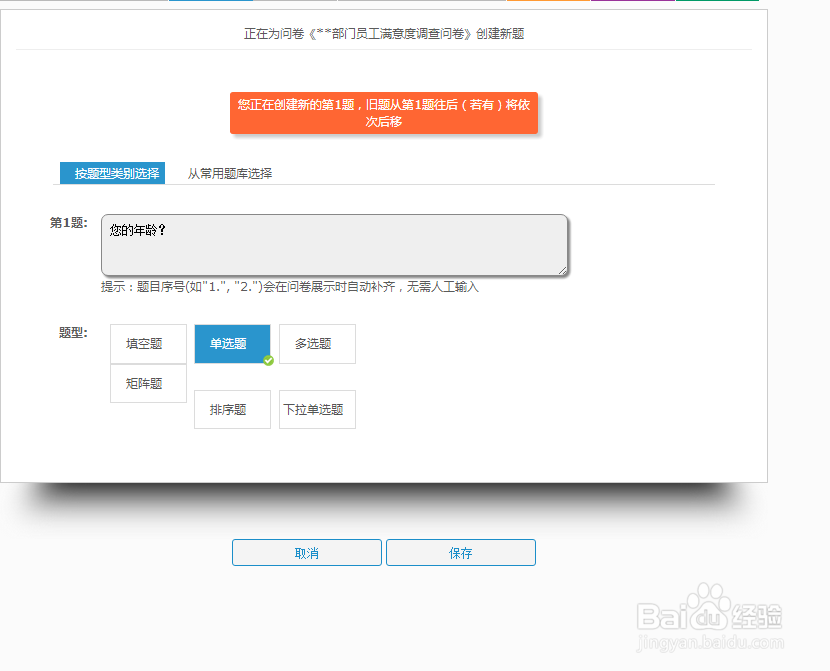Click the 保存 (Save) button

pos(460,552)
